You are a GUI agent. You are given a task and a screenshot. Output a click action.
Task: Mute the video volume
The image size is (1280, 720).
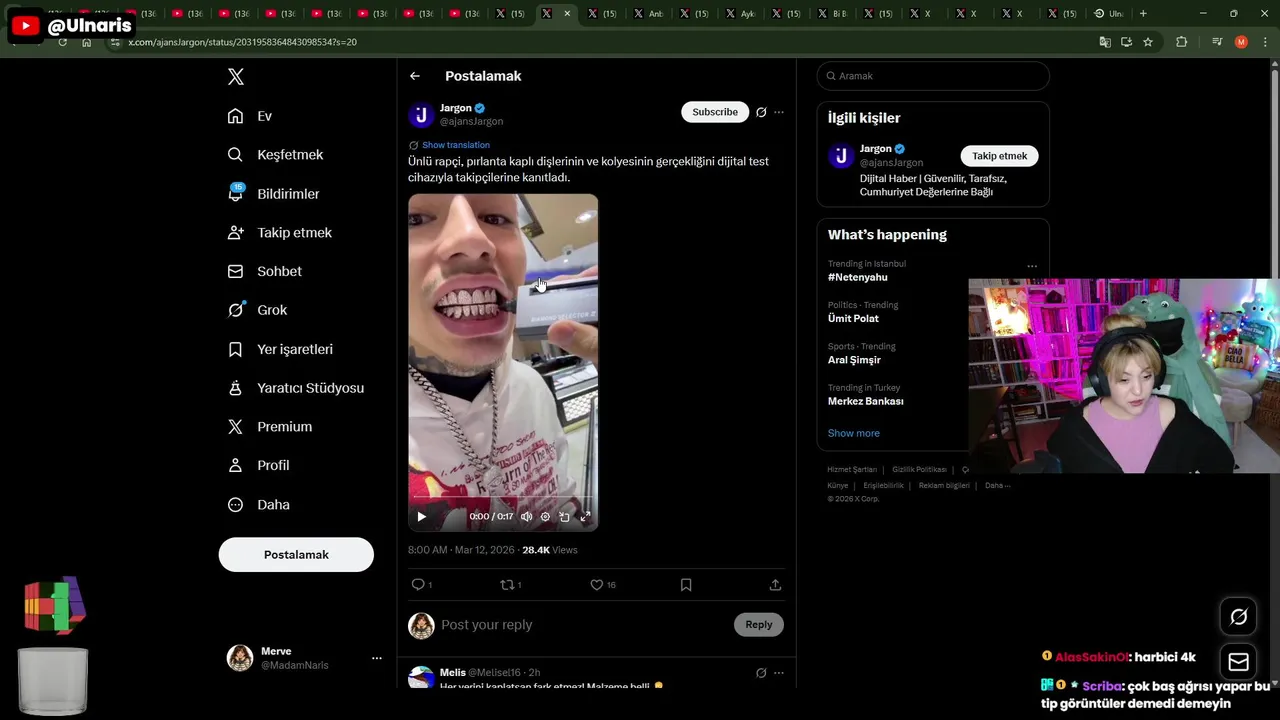coord(526,517)
